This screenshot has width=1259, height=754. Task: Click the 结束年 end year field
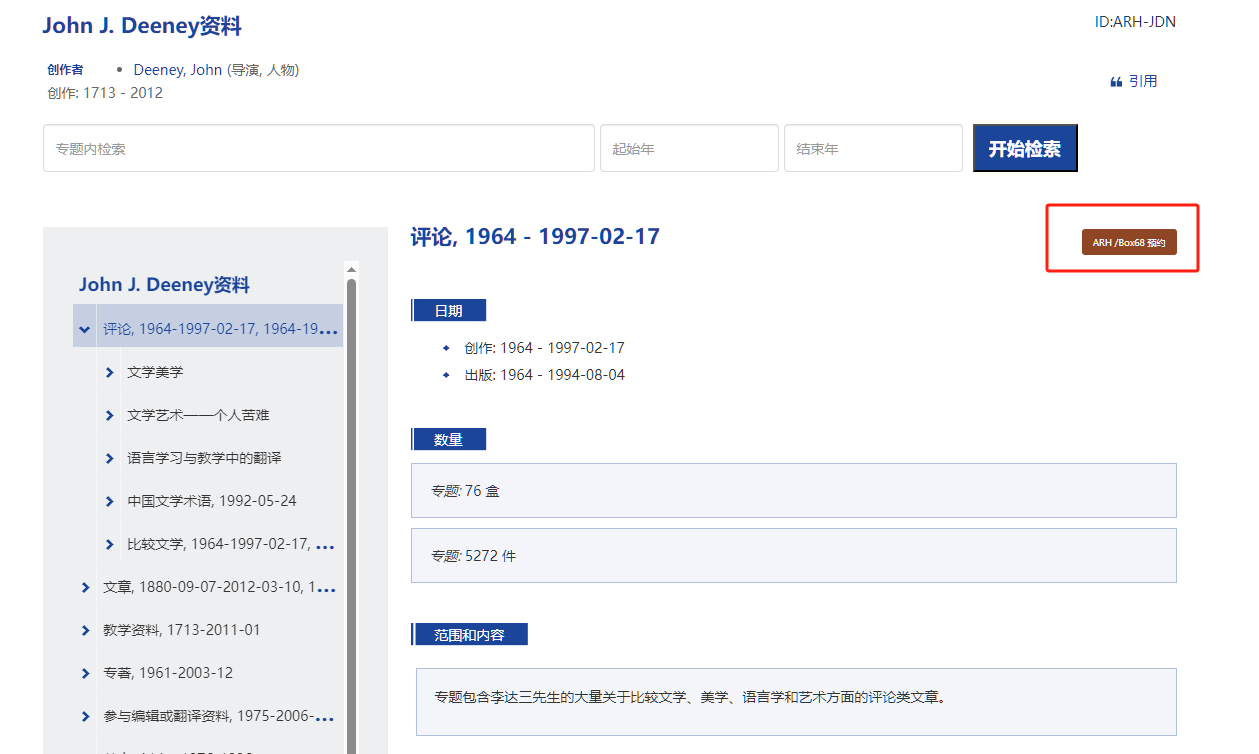click(x=873, y=148)
